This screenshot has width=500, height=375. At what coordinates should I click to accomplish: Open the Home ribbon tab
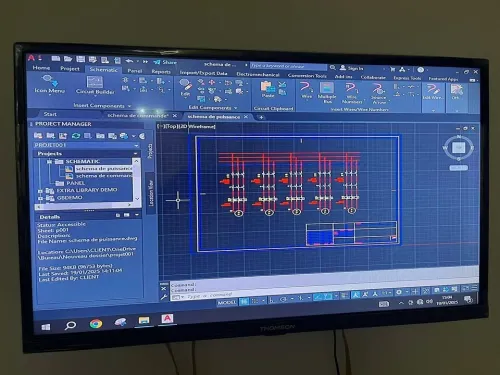[x=41, y=68]
